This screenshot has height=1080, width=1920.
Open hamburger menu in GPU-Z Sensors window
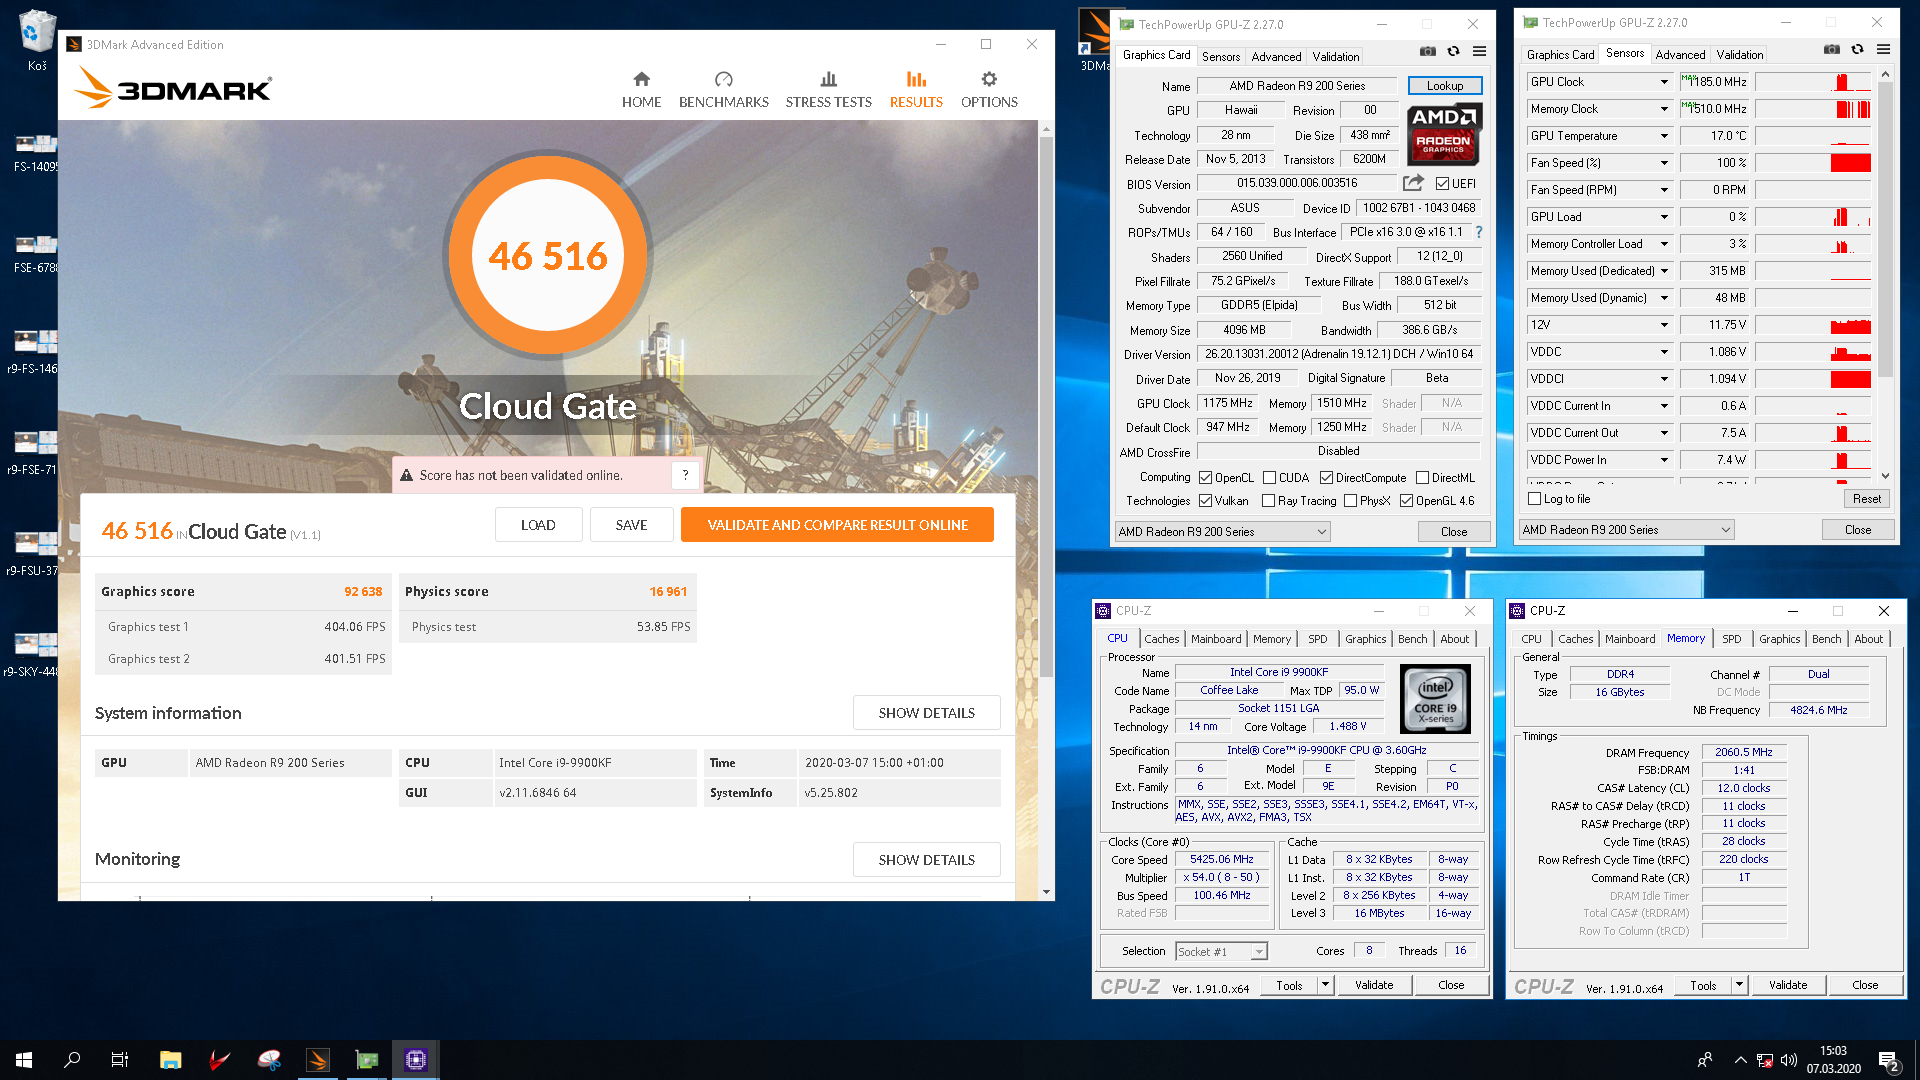(x=1883, y=50)
